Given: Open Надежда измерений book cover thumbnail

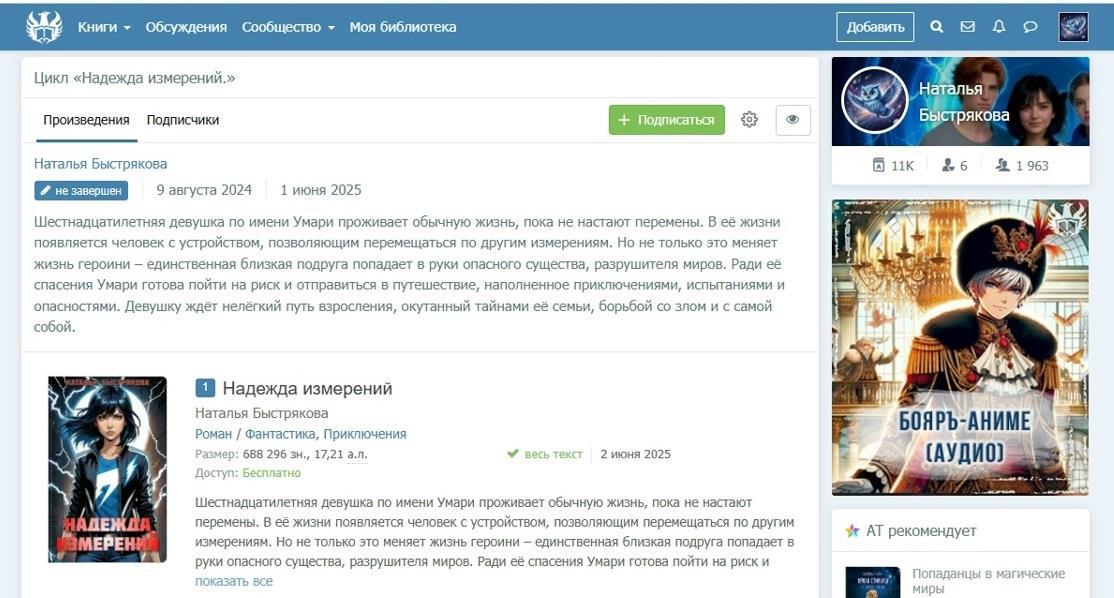Looking at the screenshot, I should 107,469.
